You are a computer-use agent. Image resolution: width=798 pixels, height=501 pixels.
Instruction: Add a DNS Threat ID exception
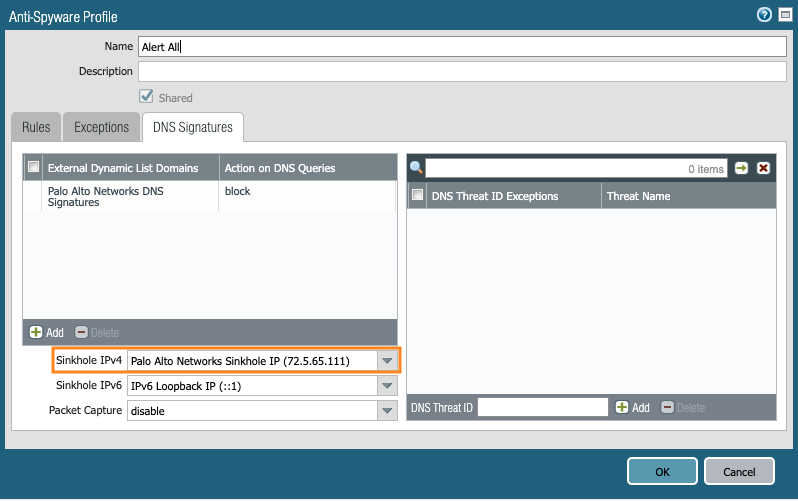(x=632, y=407)
